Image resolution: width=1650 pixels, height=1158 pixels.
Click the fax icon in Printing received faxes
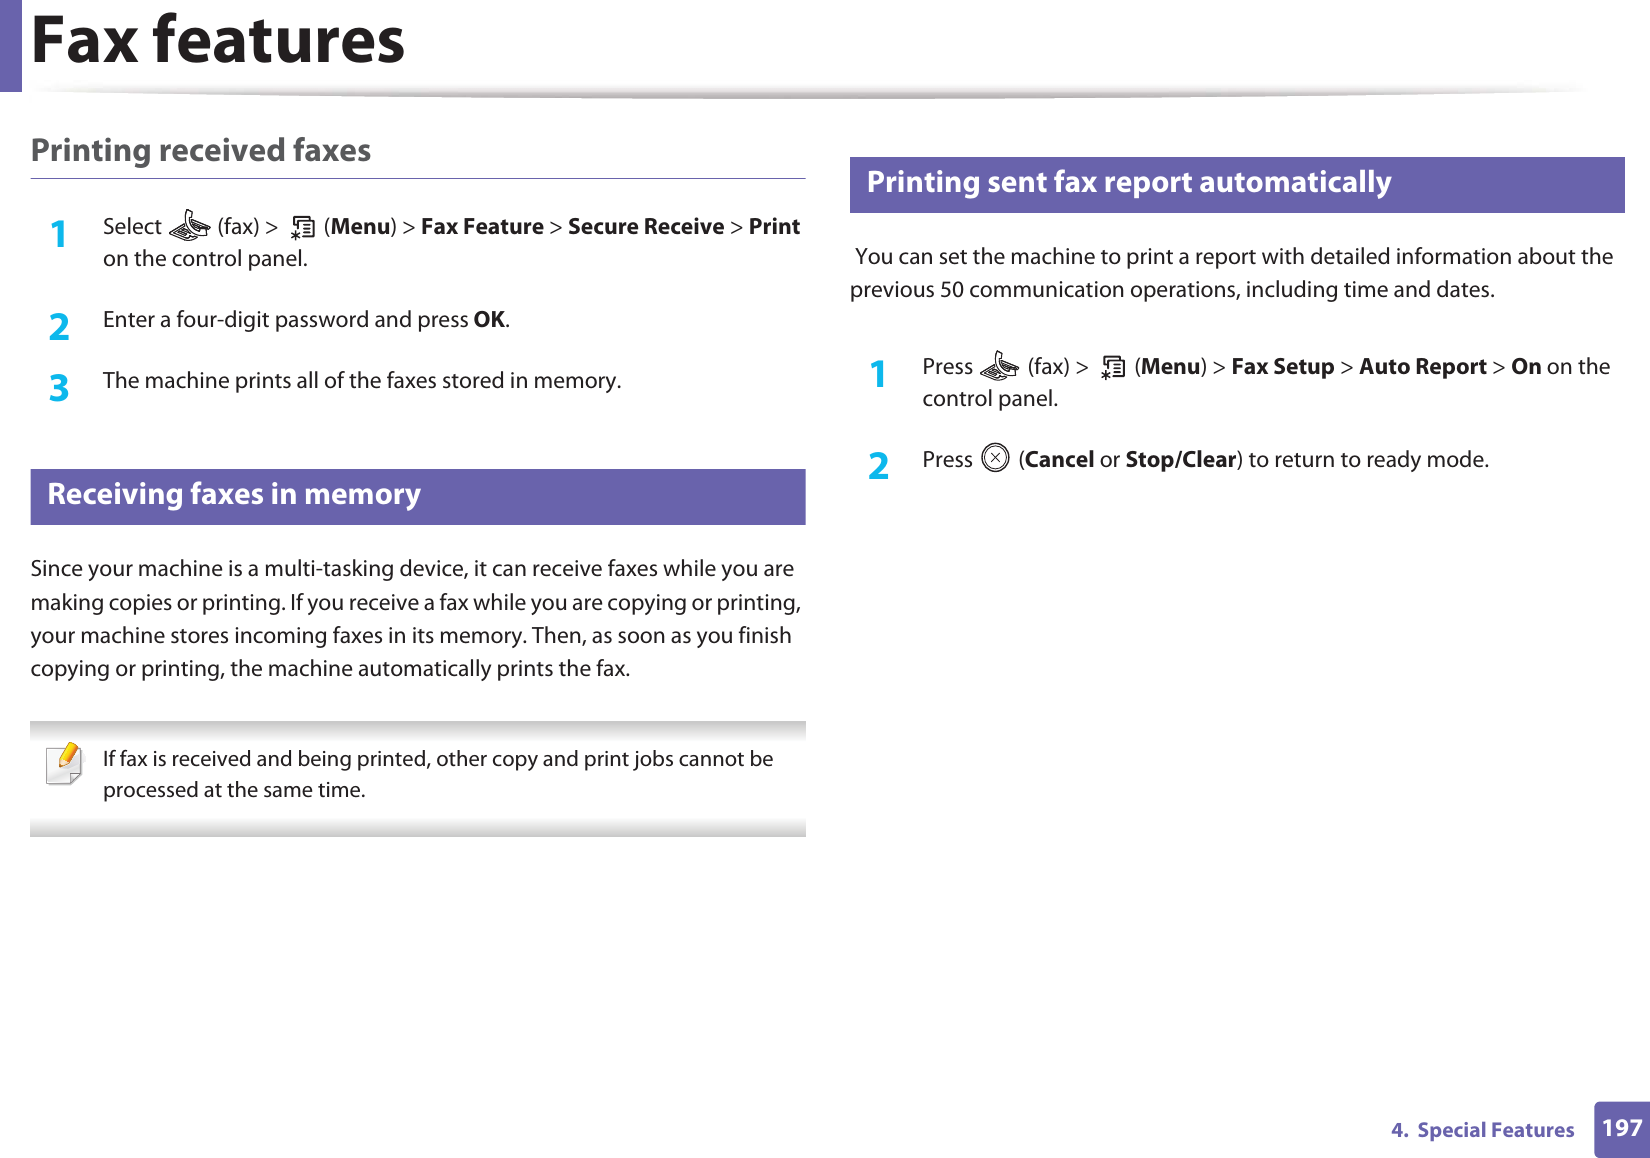(189, 228)
